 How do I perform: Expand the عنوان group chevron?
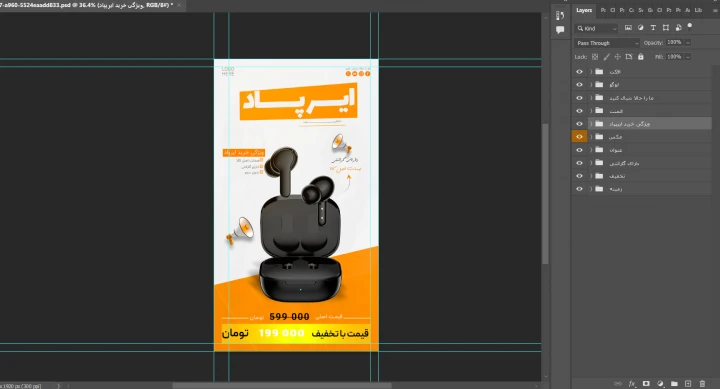click(x=591, y=150)
